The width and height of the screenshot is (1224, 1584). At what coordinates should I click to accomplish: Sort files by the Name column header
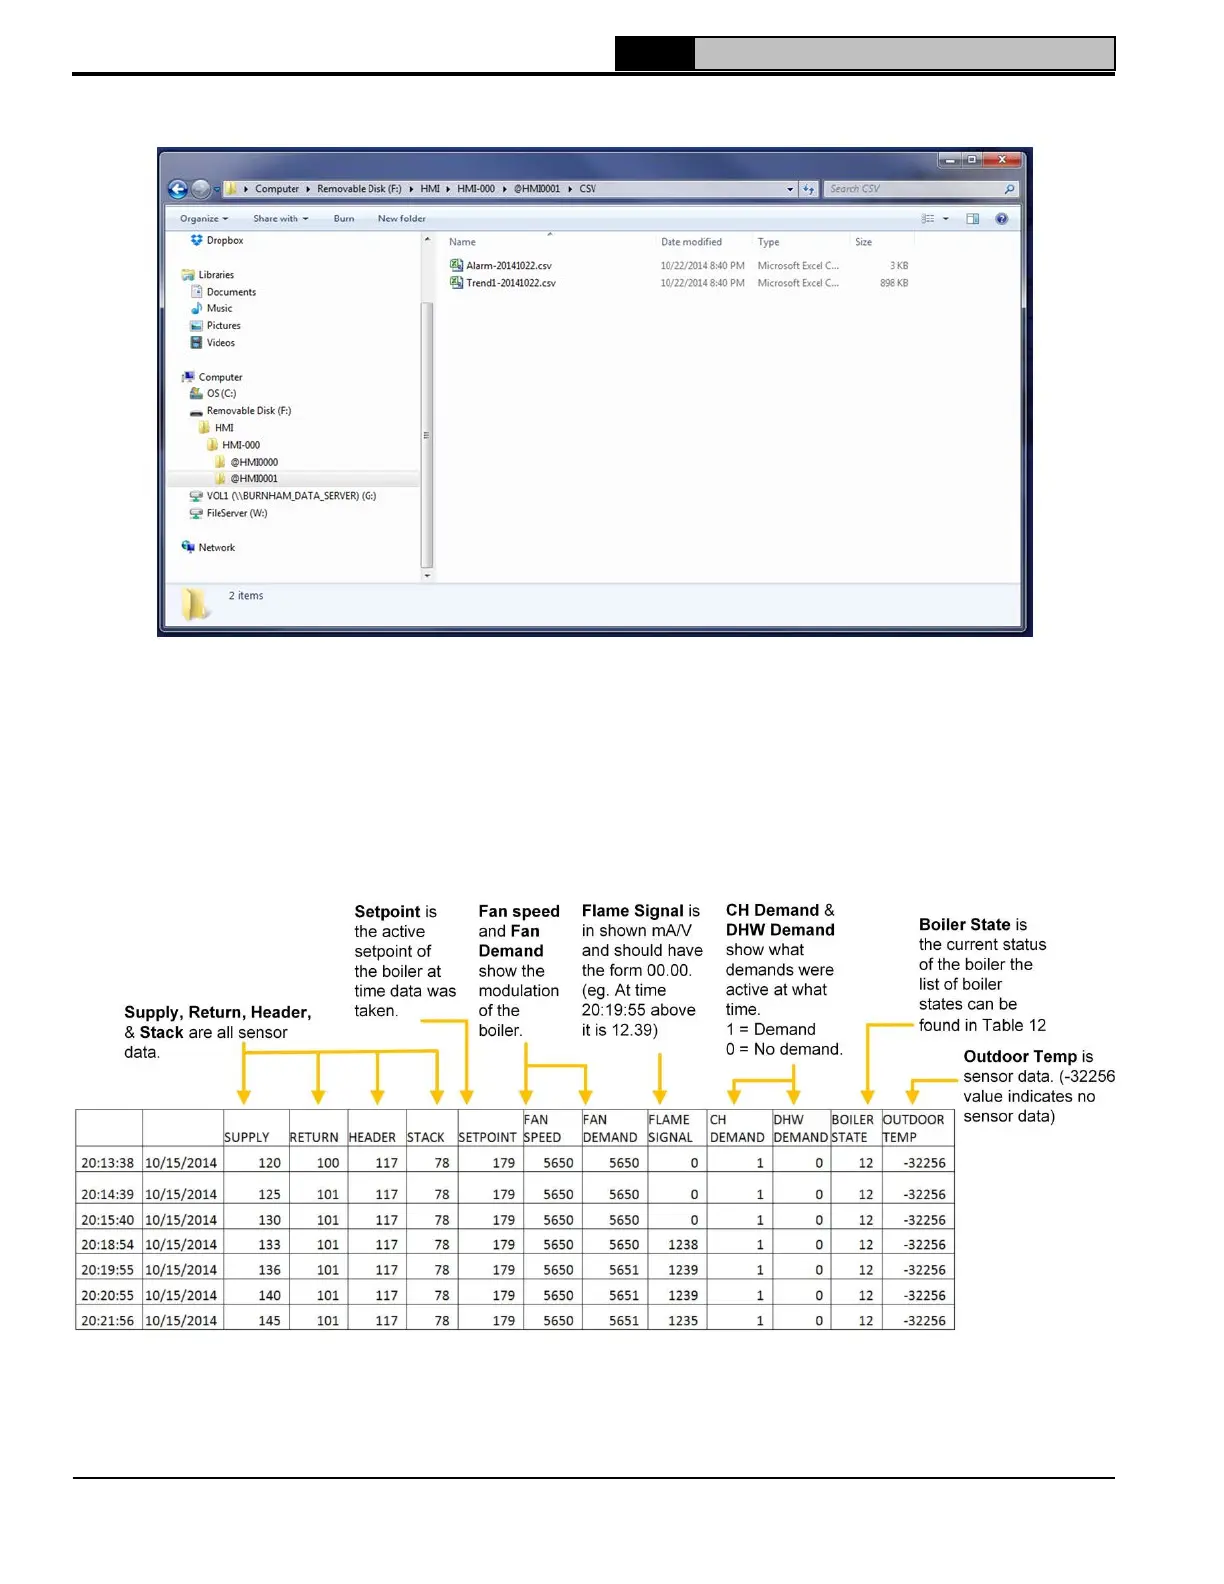tap(462, 242)
